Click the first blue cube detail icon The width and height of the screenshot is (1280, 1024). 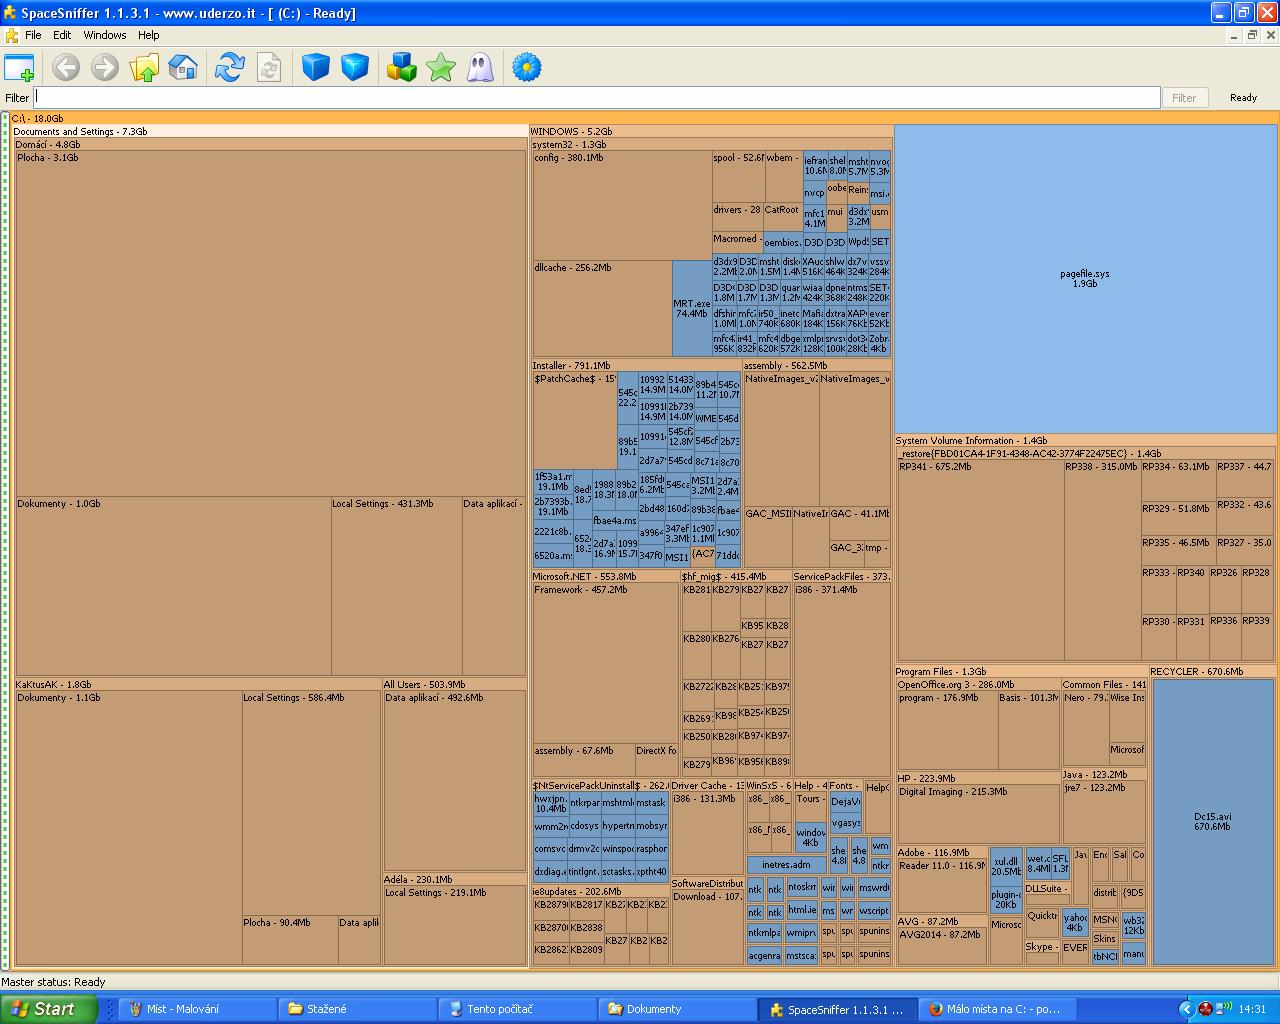point(316,68)
